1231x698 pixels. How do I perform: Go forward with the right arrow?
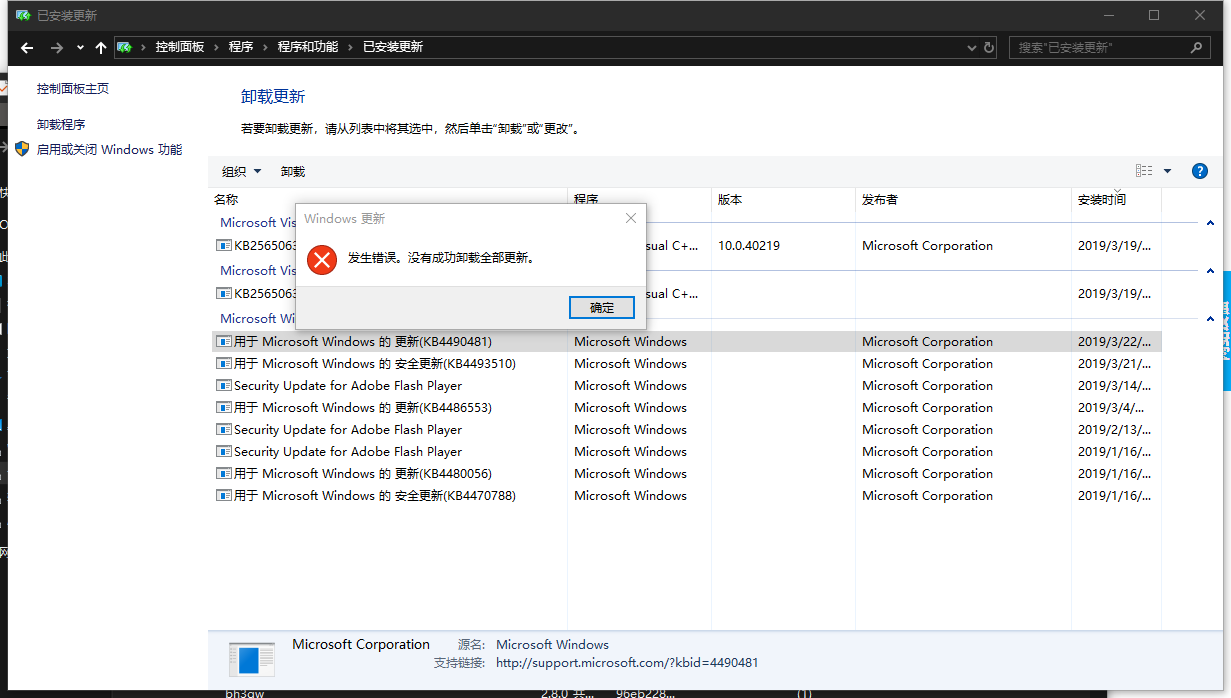tap(57, 47)
